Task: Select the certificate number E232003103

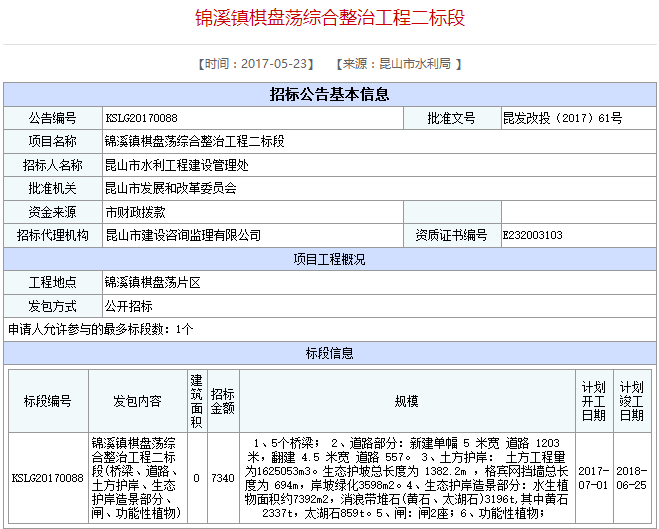Action: pyautogui.click(x=532, y=235)
